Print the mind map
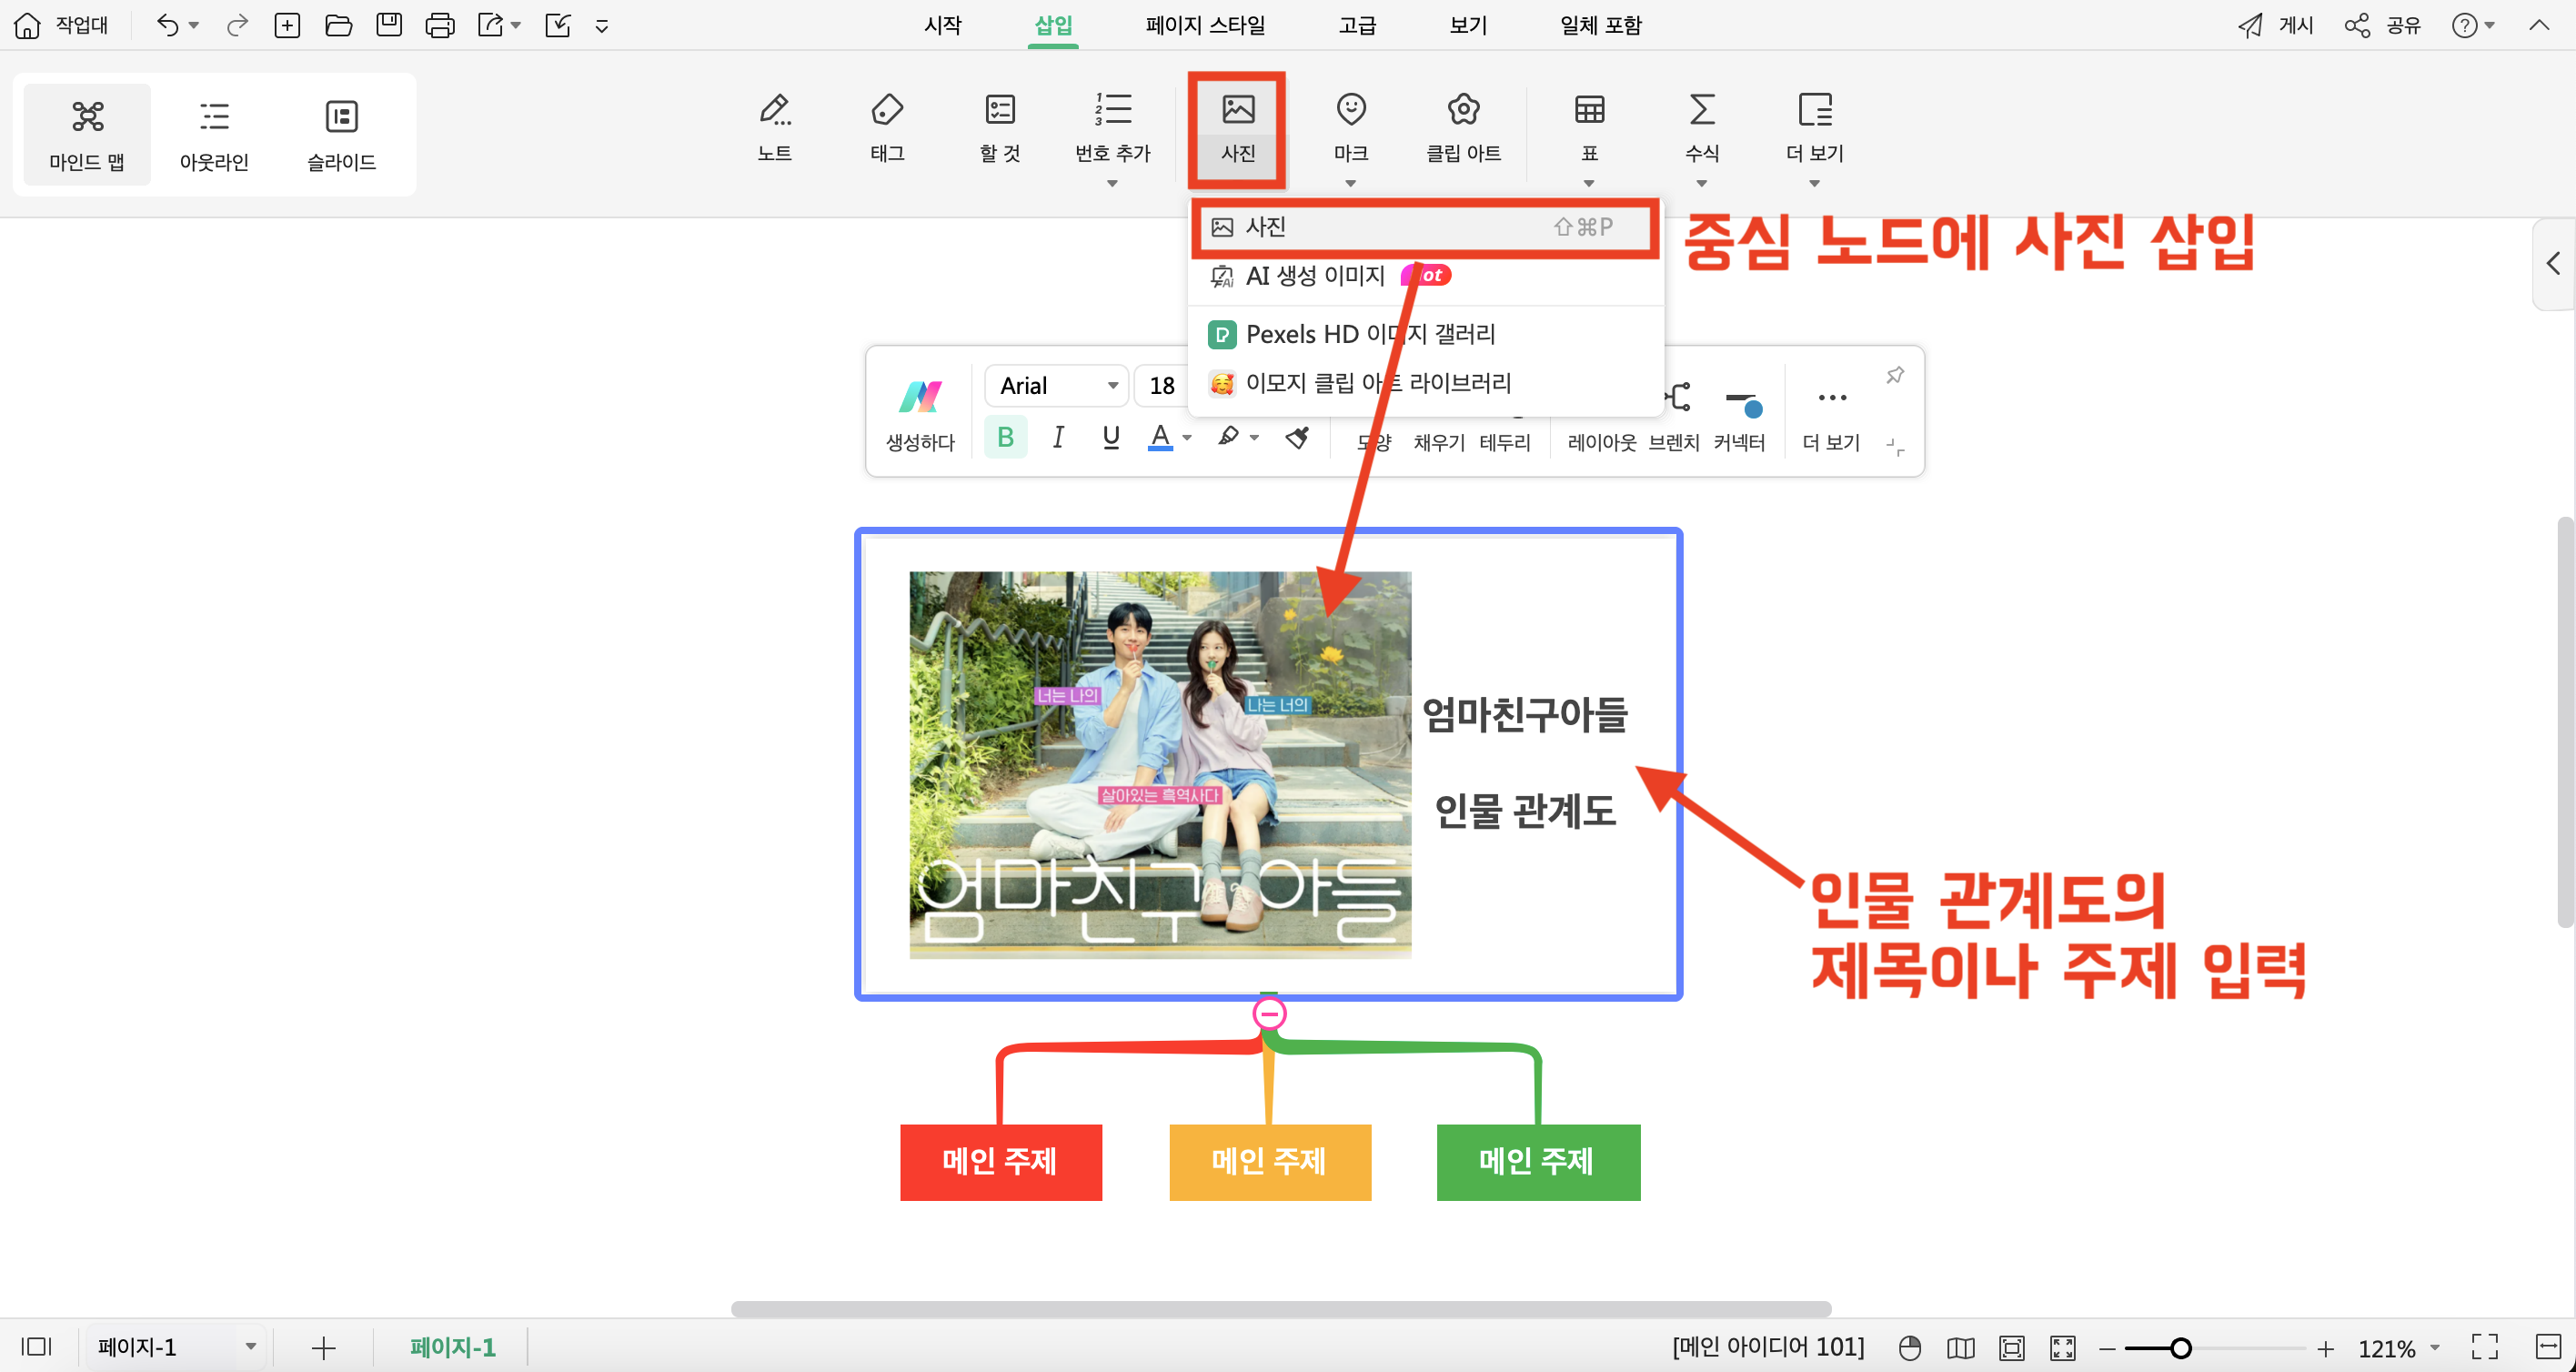The image size is (2576, 1372). coord(440,25)
